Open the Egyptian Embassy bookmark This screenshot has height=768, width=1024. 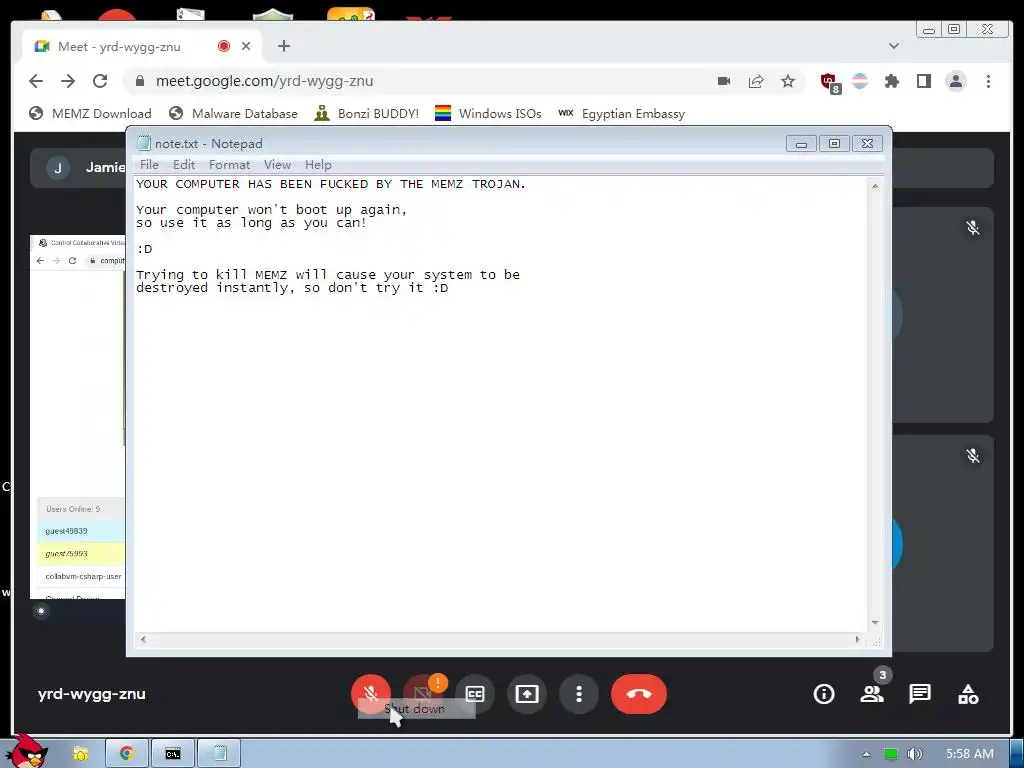pyautogui.click(x=621, y=114)
